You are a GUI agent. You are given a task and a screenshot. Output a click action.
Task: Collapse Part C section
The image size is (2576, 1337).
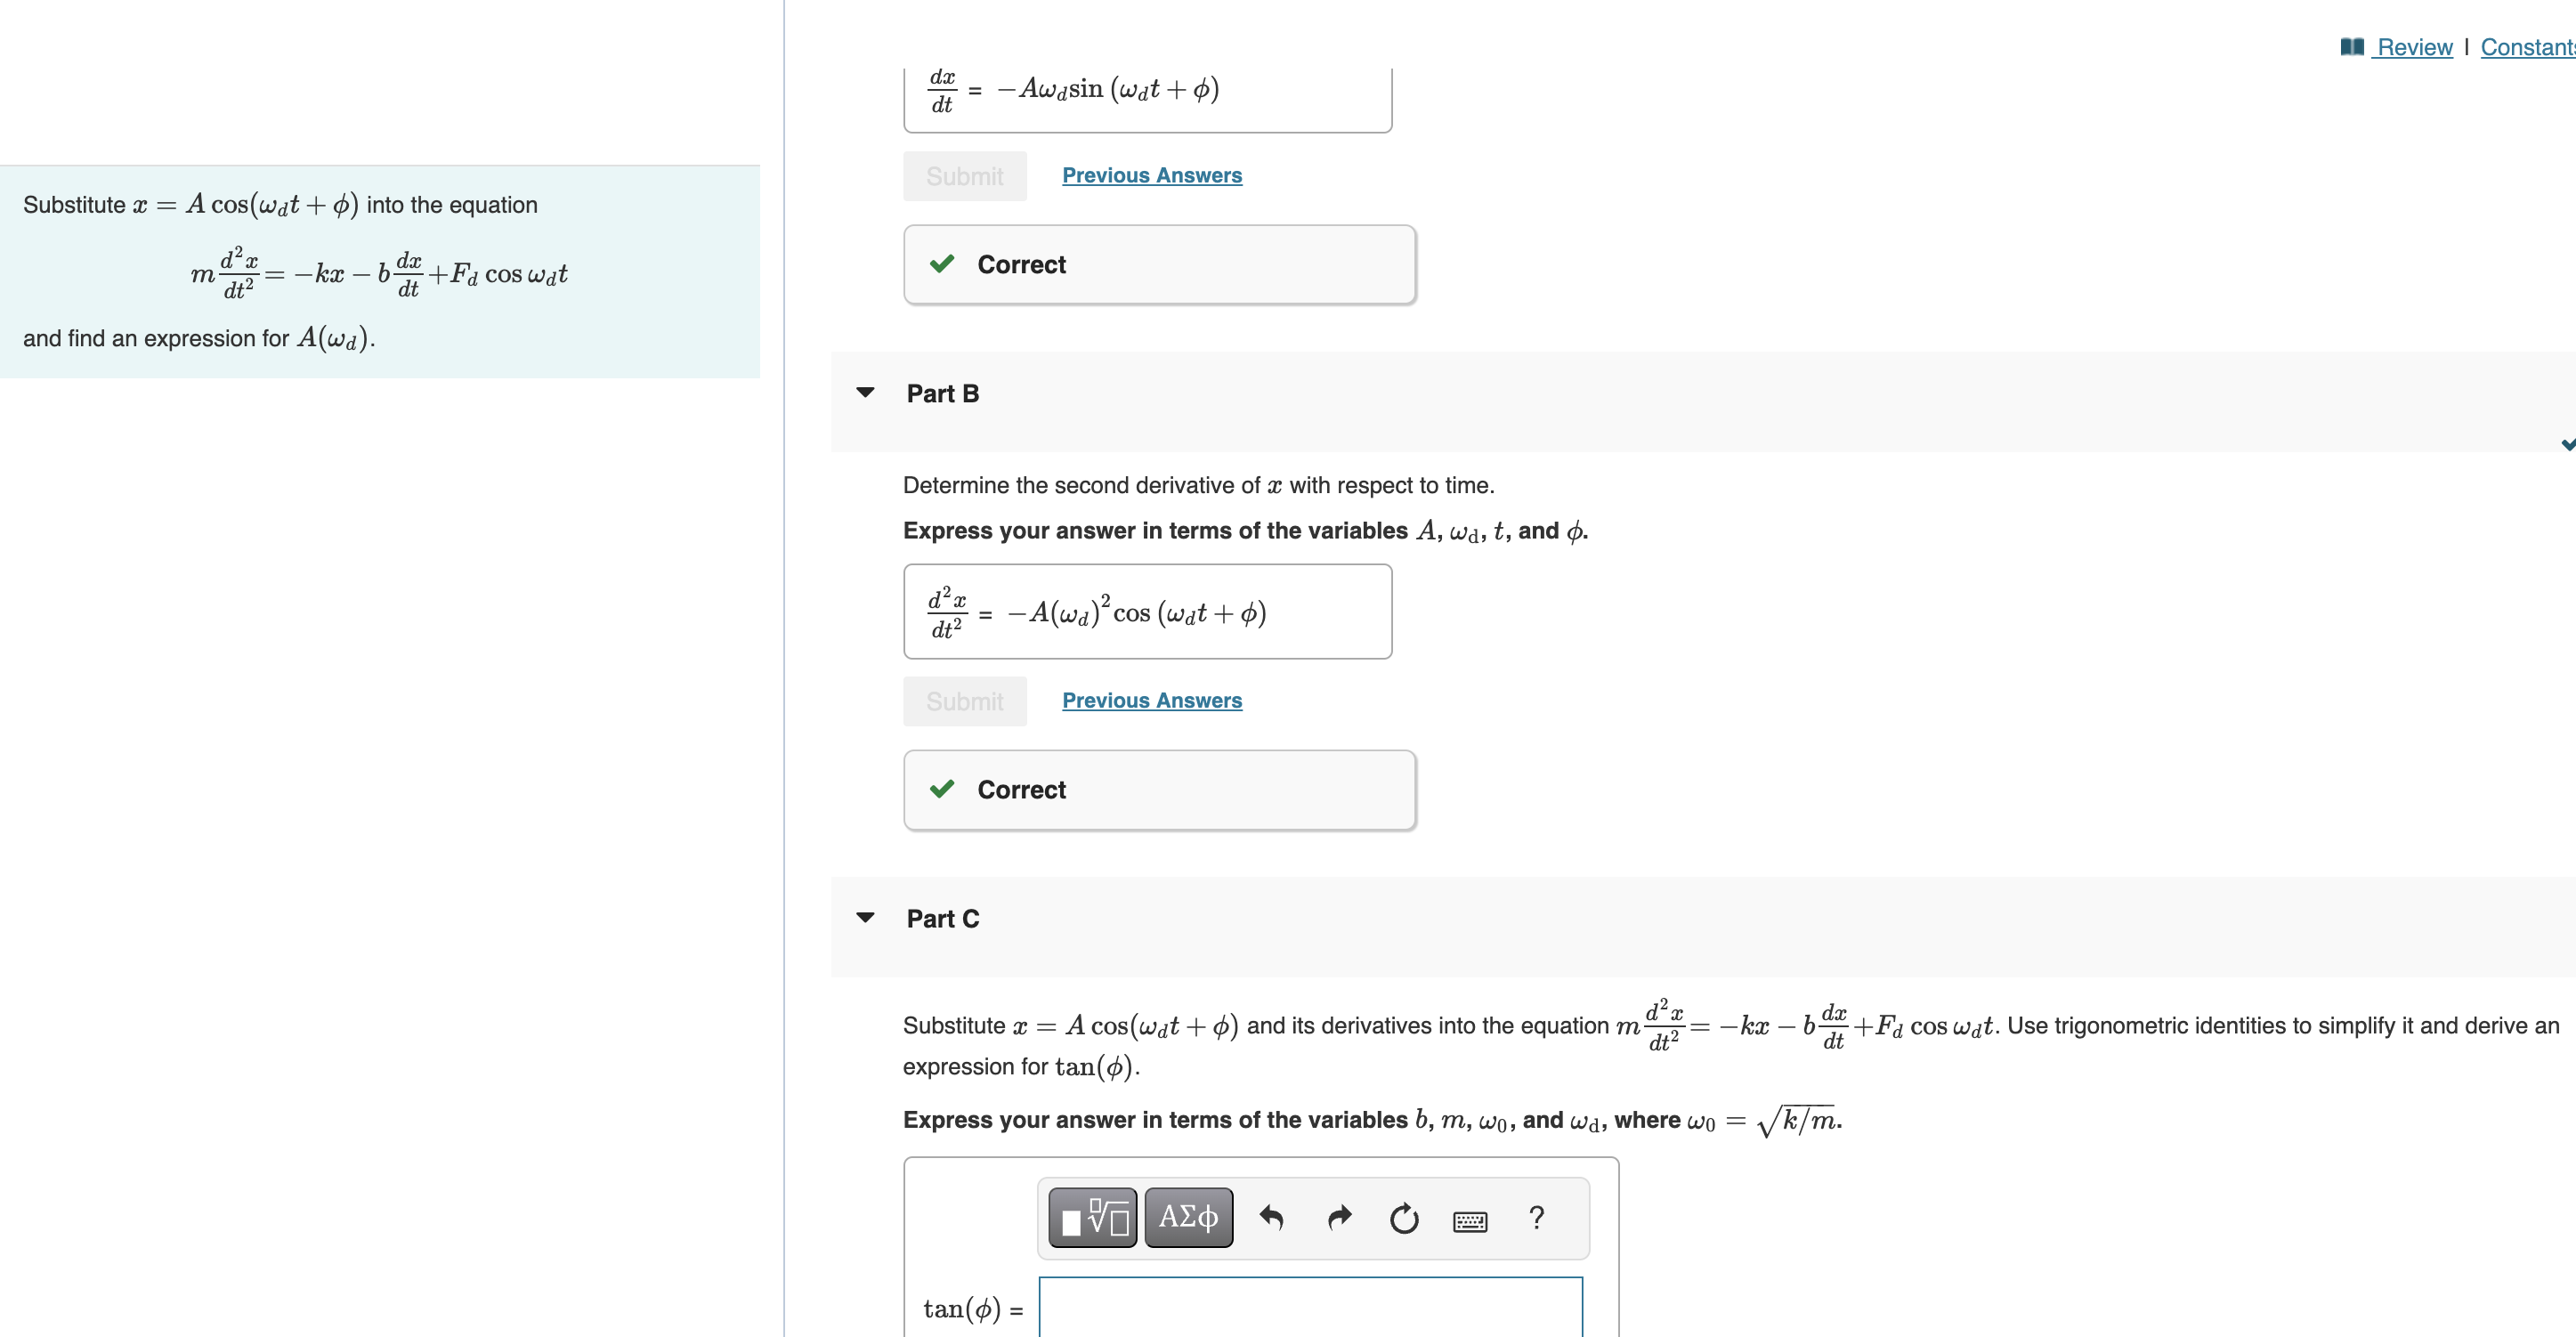[x=866, y=917]
